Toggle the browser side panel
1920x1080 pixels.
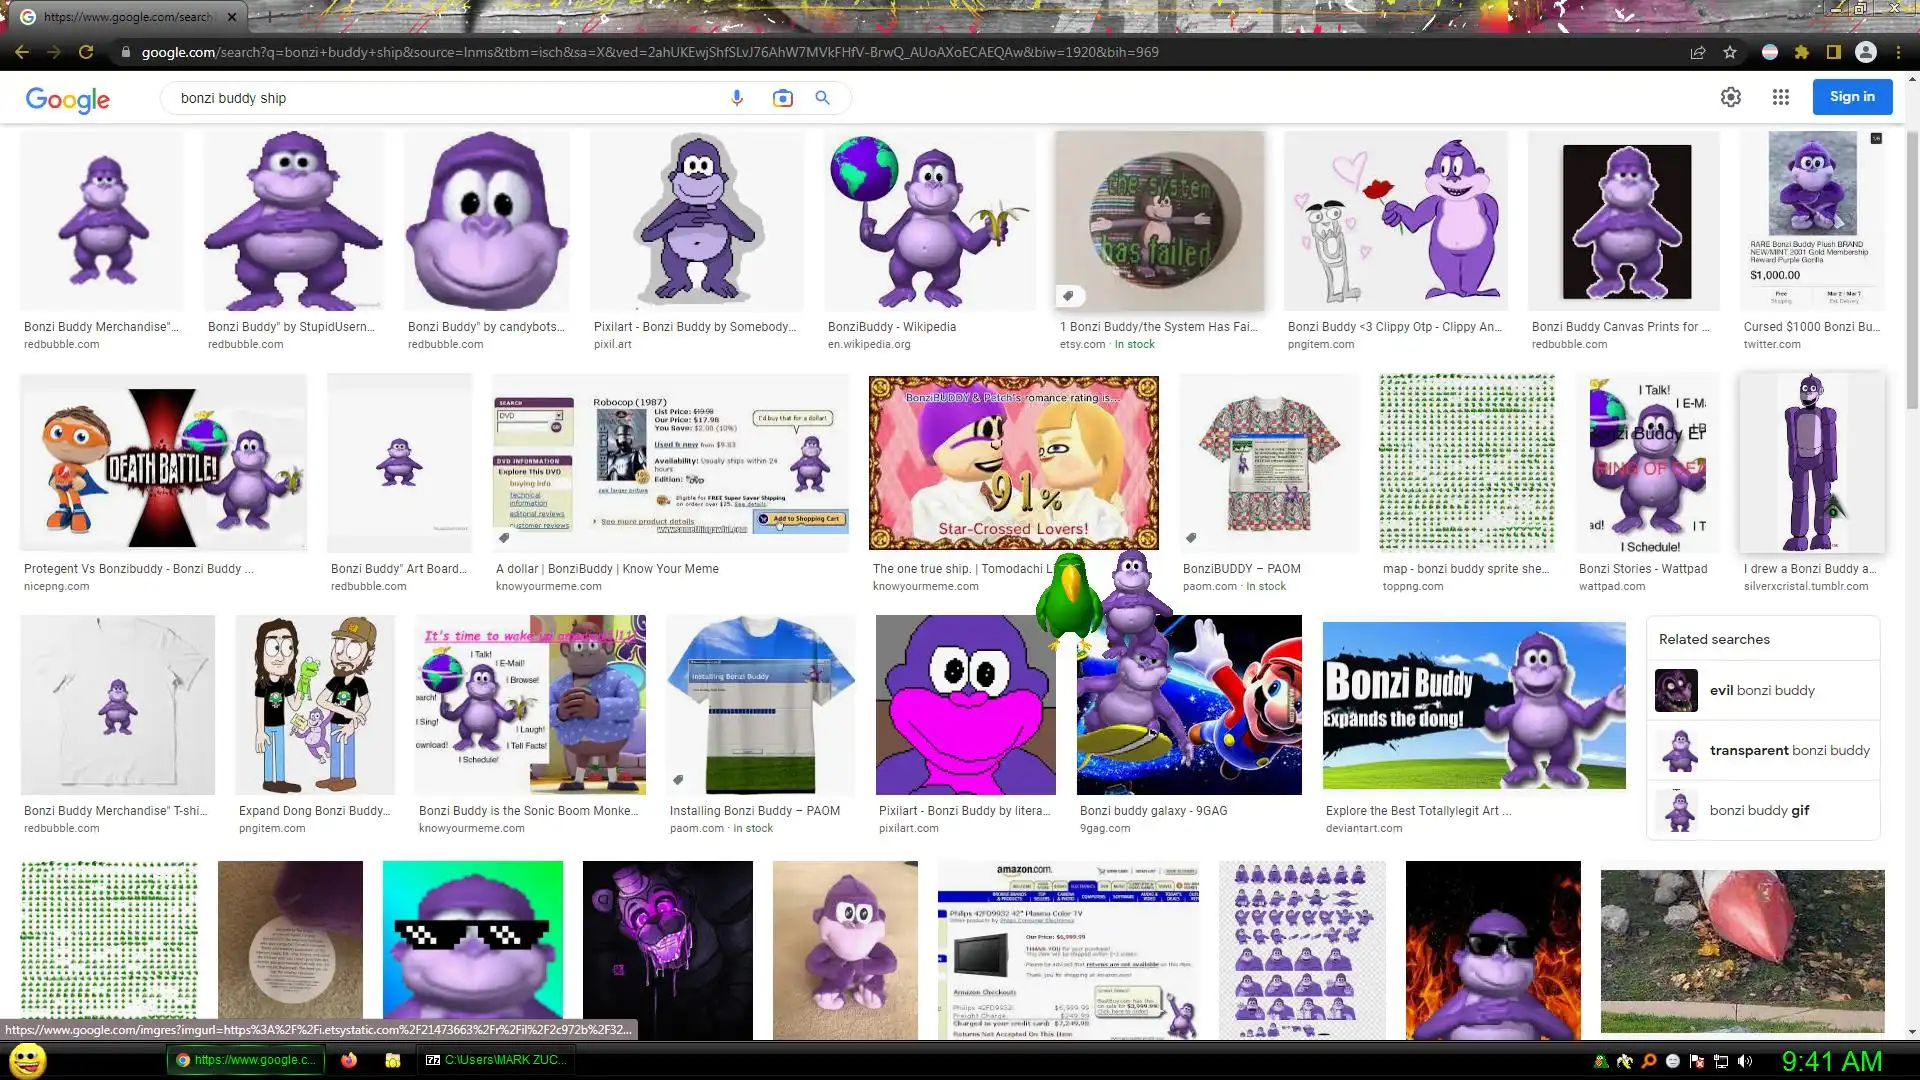(1834, 52)
